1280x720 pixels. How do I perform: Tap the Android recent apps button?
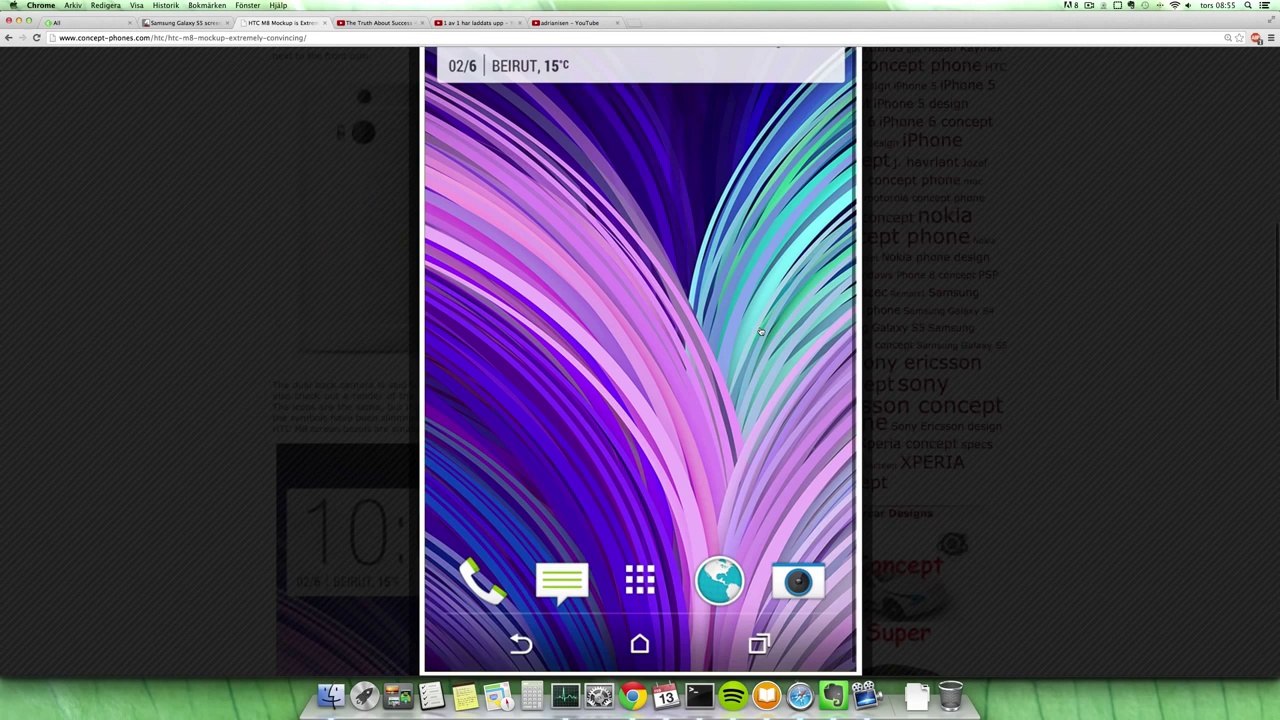click(x=758, y=644)
